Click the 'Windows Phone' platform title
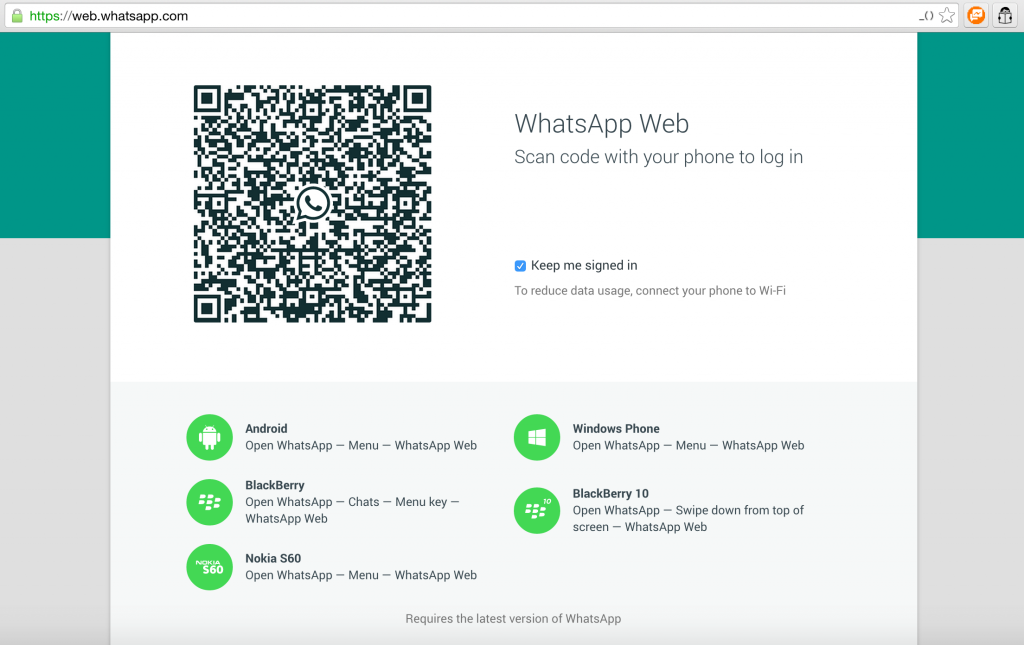Screen dimensions: 1024x645 tap(616, 429)
